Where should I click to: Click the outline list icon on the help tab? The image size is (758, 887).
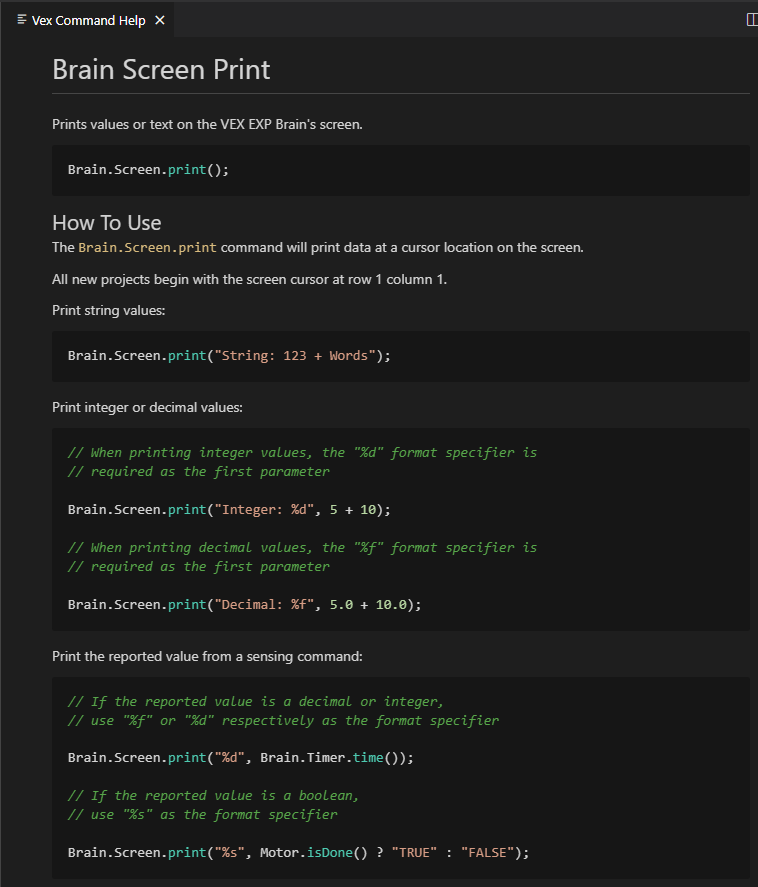[21, 19]
